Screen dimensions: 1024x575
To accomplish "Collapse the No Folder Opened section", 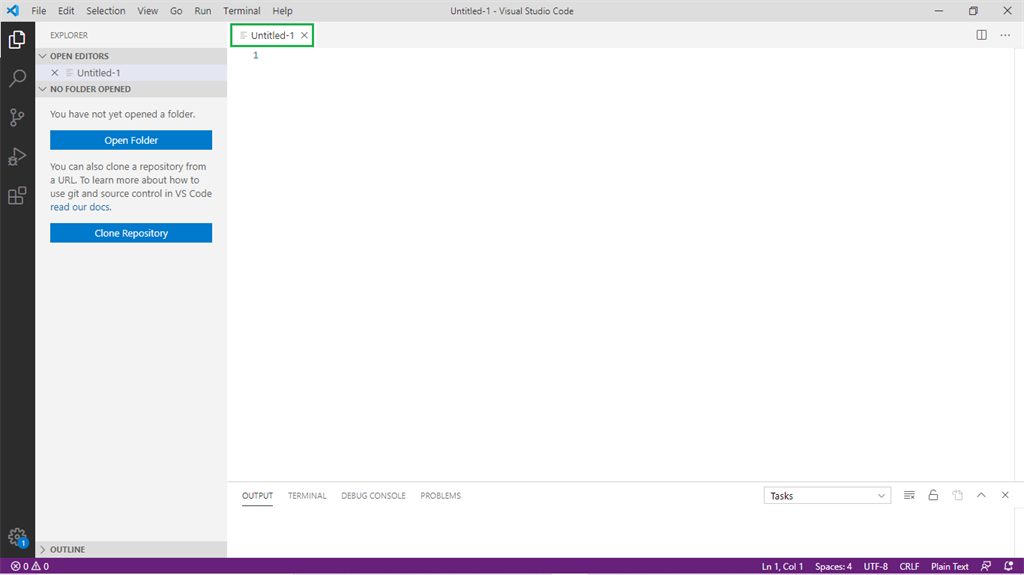I will pyautogui.click(x=131, y=89).
